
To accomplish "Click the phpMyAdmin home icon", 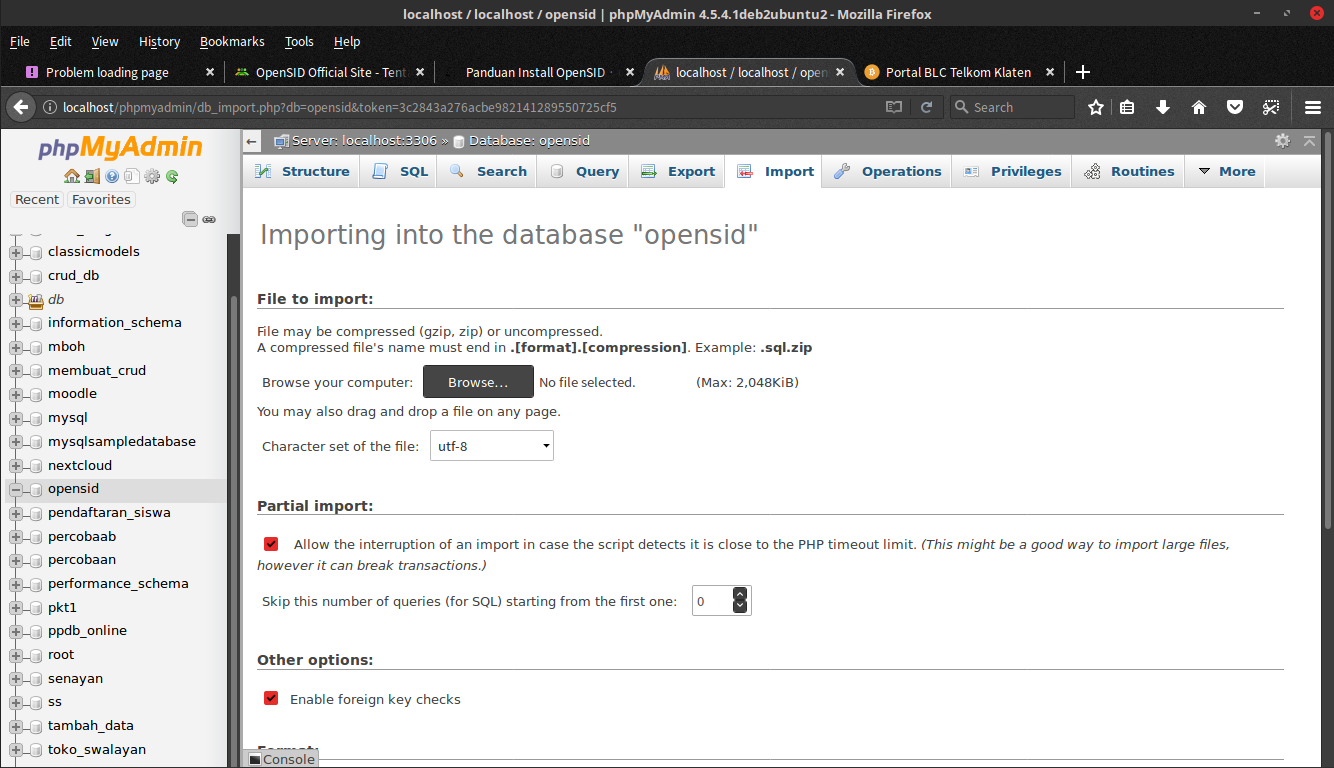I will click(x=71, y=176).
